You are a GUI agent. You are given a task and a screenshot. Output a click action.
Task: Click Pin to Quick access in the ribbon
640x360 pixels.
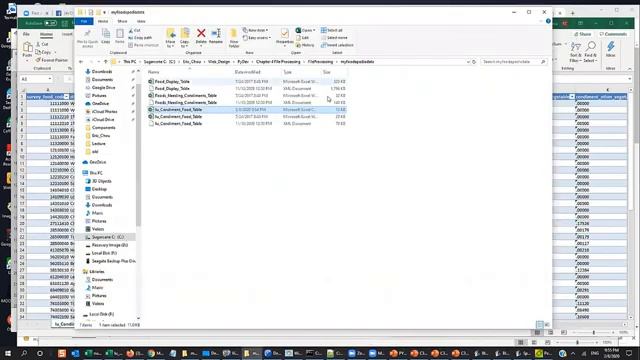[x=87, y=38]
